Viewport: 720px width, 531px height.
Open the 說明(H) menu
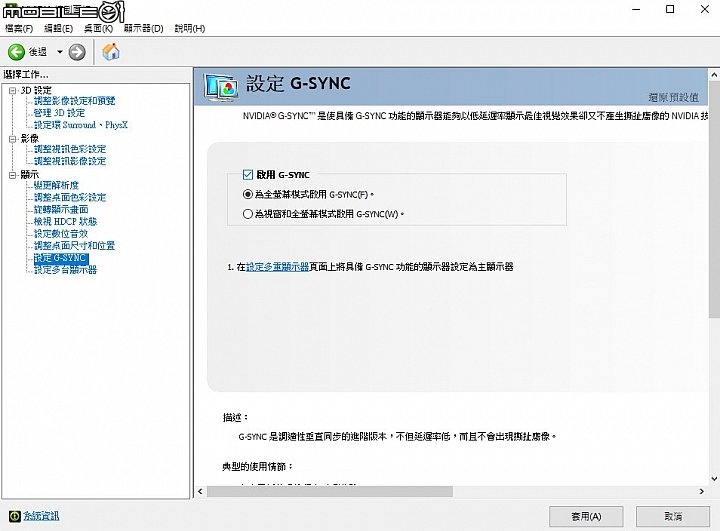[x=190, y=28]
